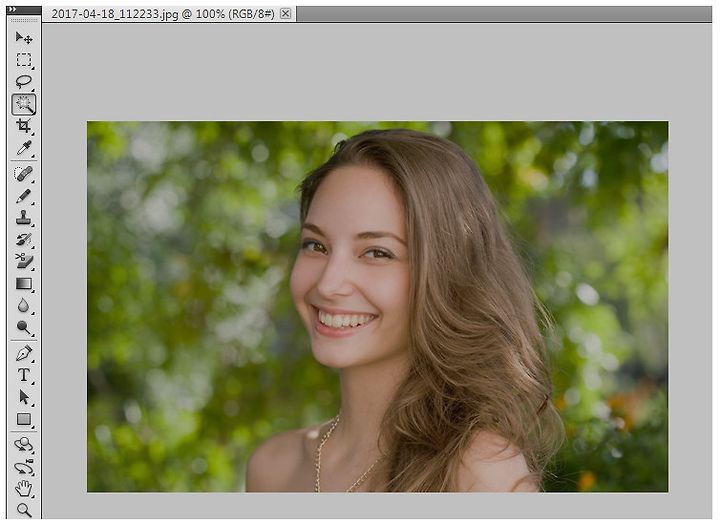Select the Blur tool
The image size is (720, 524).
pos(23,305)
